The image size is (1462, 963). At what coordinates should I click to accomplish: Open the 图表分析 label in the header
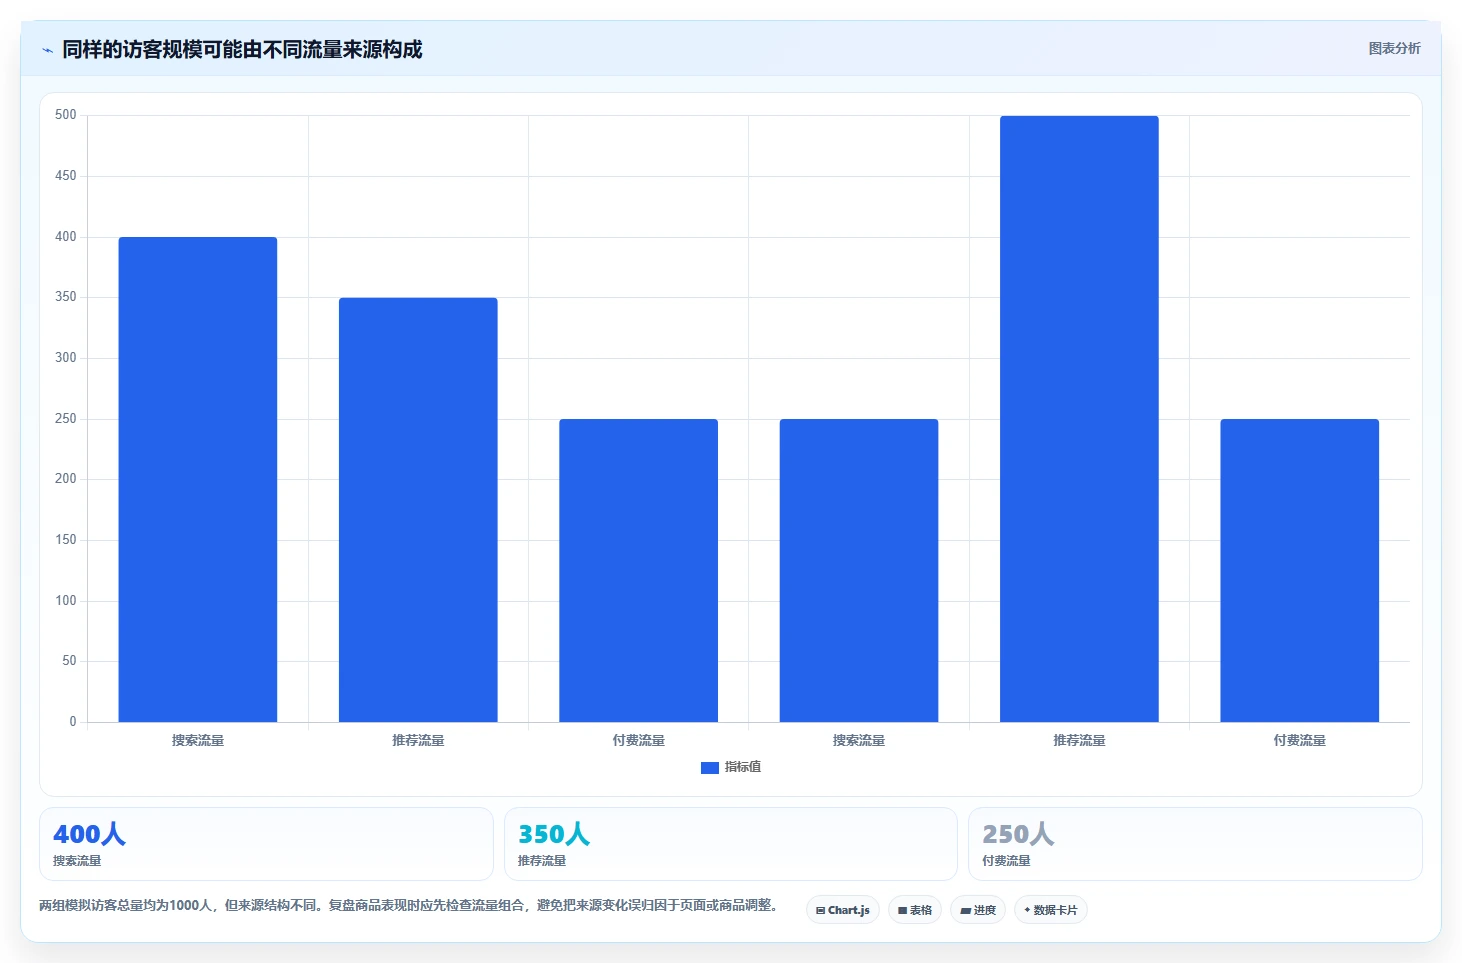tap(1394, 48)
